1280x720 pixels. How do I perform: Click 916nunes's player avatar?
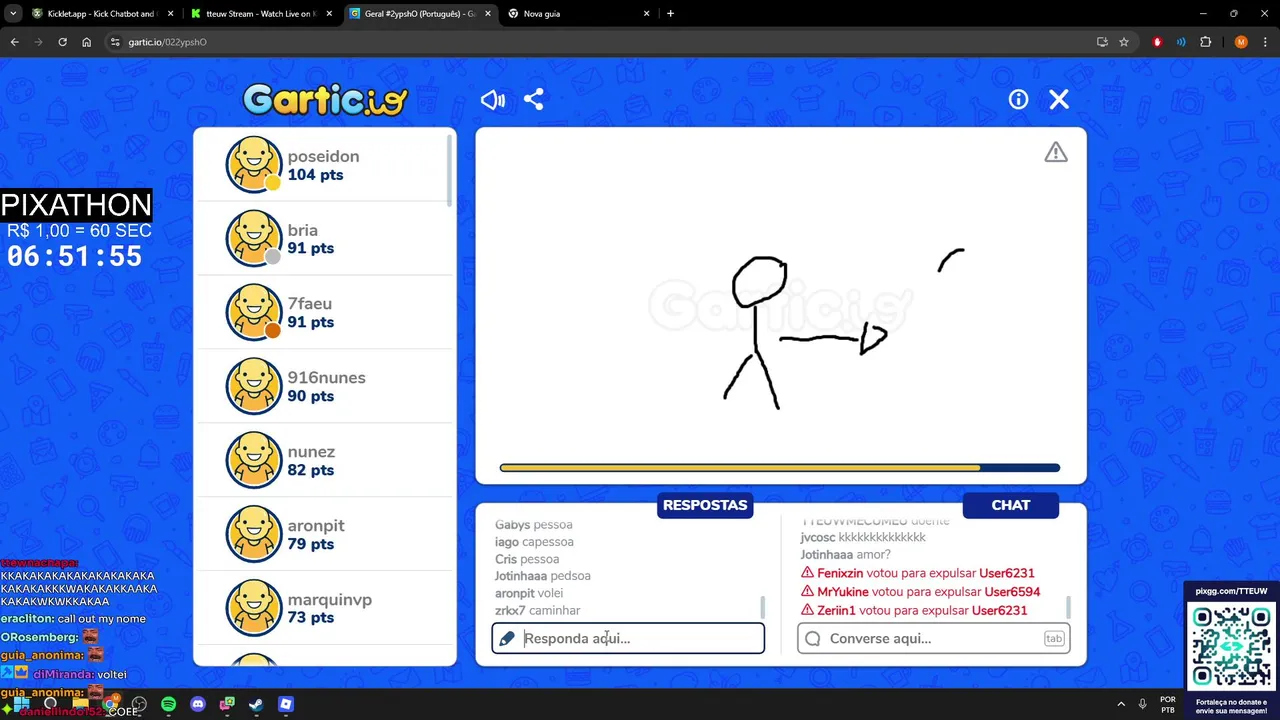pos(254,386)
